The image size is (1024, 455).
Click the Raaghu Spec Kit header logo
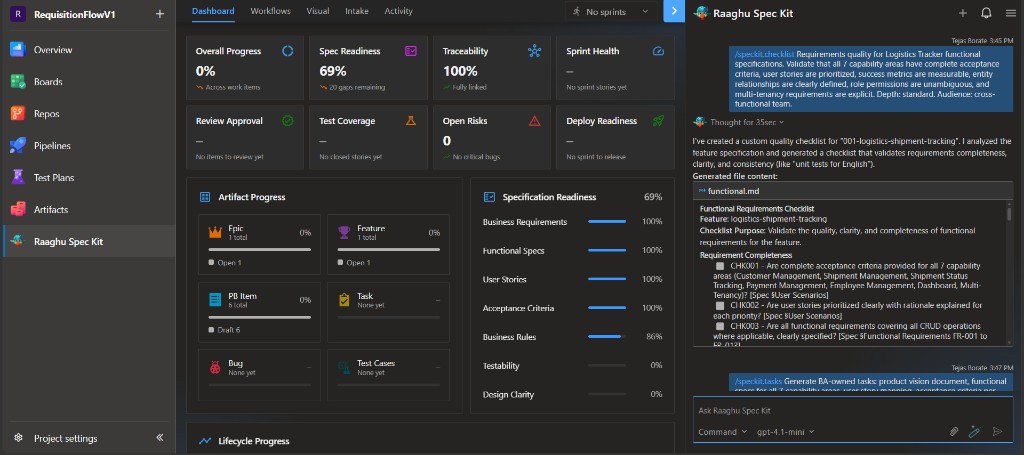click(701, 13)
